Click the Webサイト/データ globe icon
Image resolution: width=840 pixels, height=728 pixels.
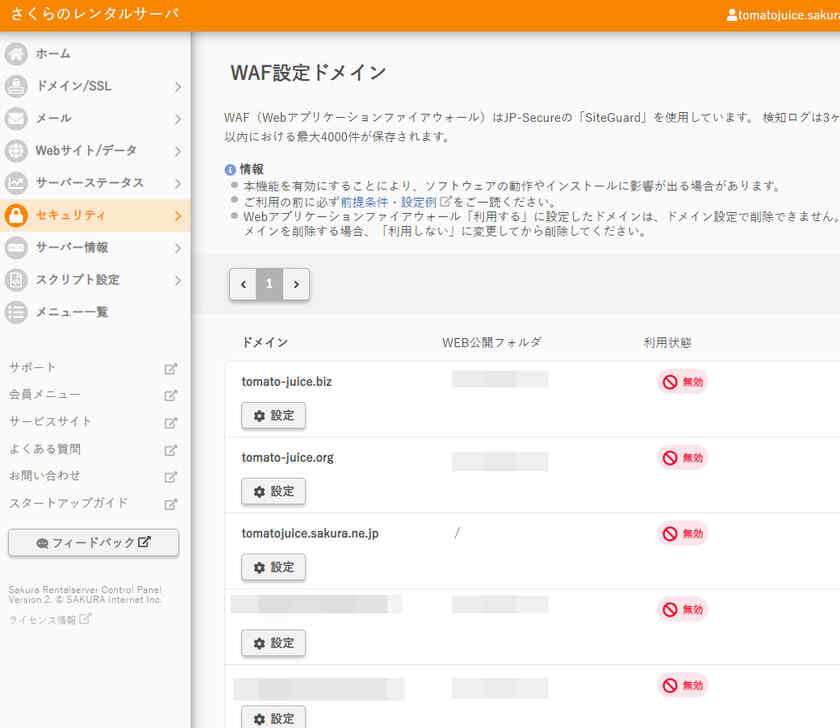click(16, 151)
